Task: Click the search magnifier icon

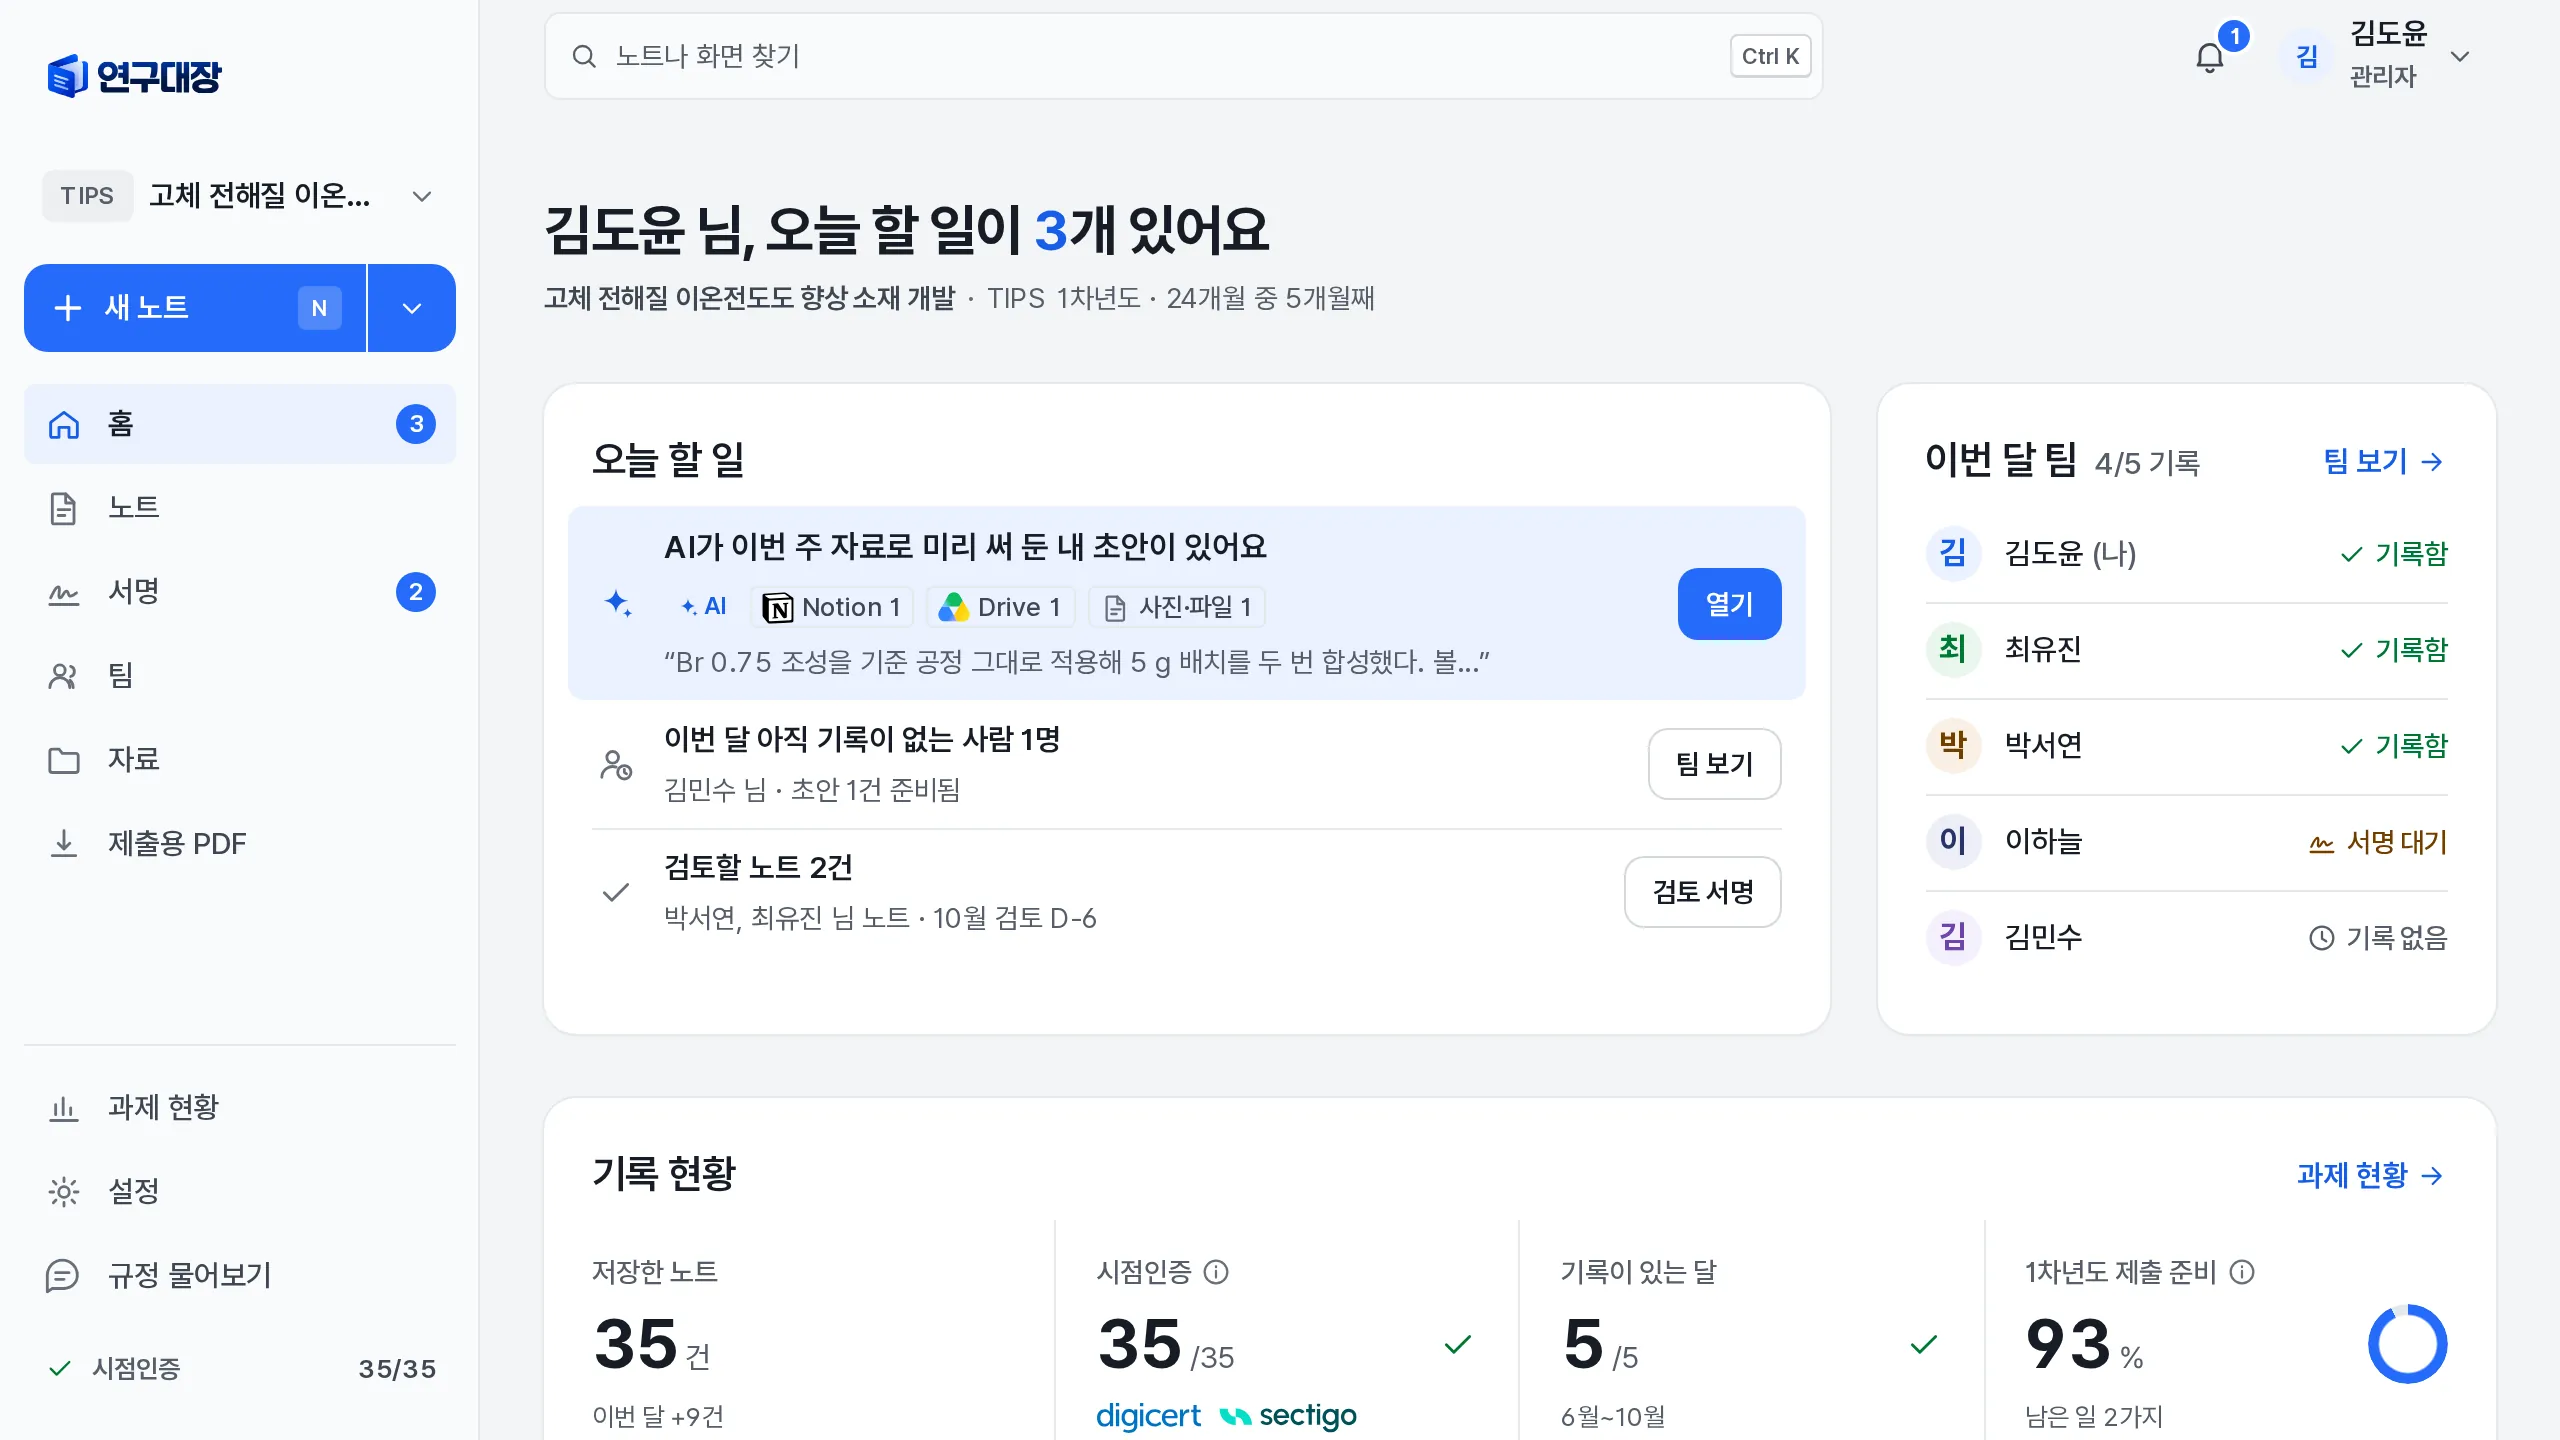Action: pos(584,56)
